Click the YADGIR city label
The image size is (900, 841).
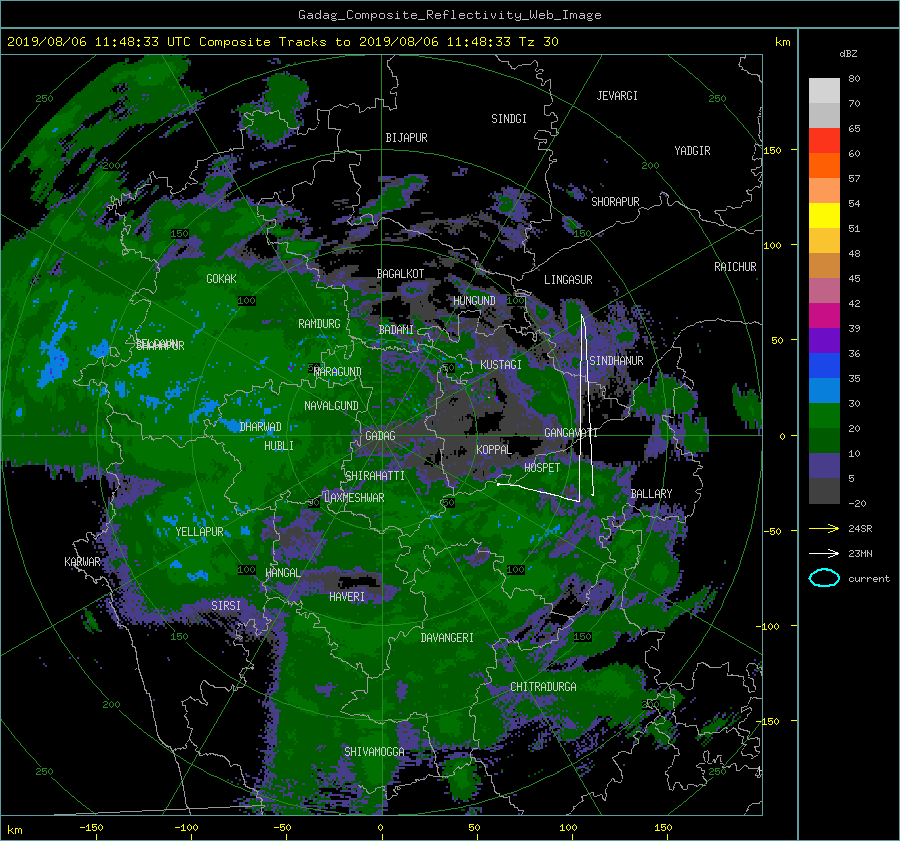pyautogui.click(x=692, y=151)
